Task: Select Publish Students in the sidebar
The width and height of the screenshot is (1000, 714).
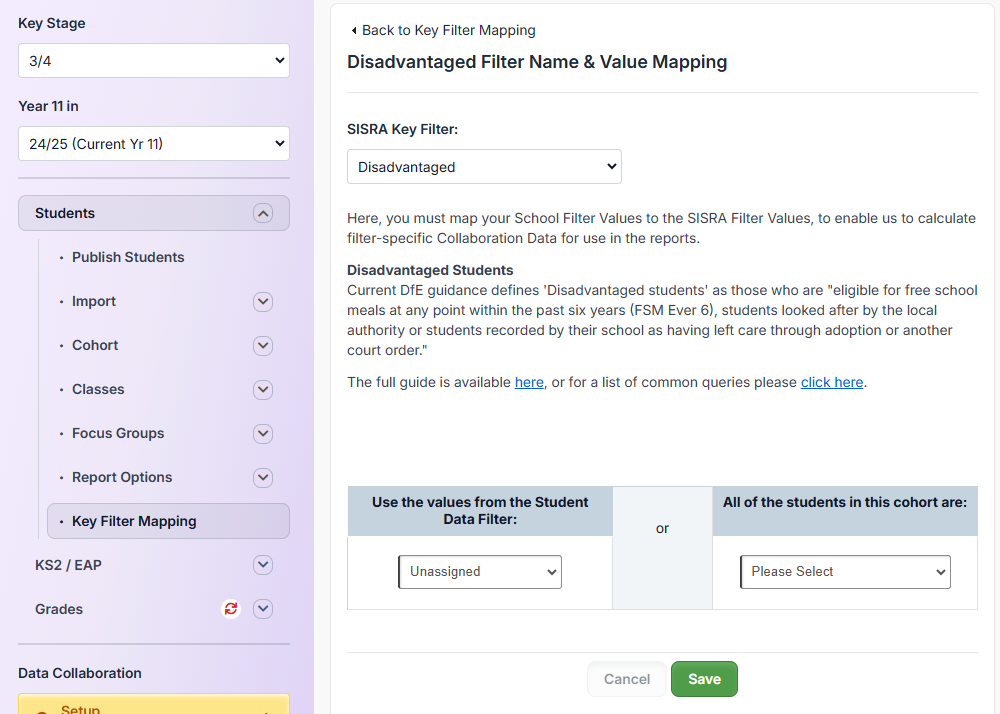Action: pyautogui.click(x=128, y=257)
